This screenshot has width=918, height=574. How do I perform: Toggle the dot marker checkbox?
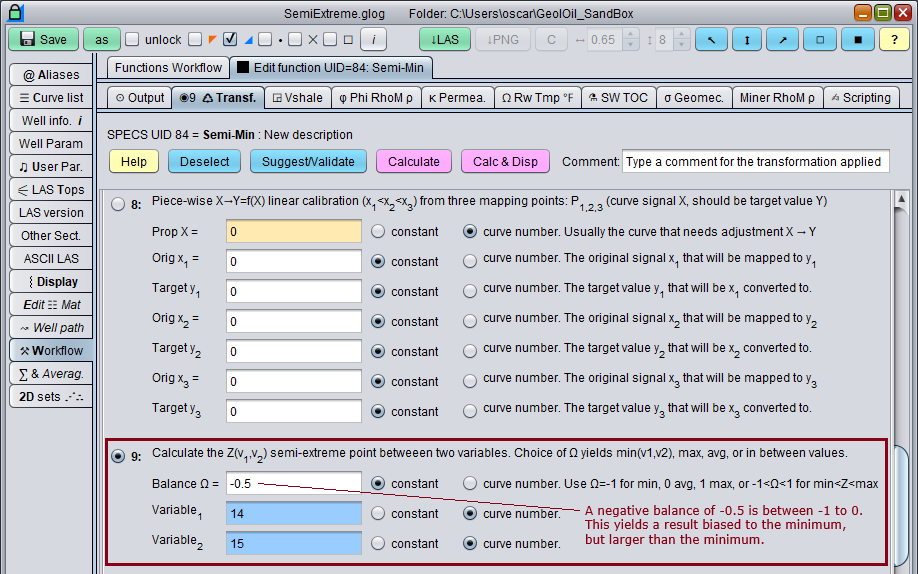click(265, 39)
